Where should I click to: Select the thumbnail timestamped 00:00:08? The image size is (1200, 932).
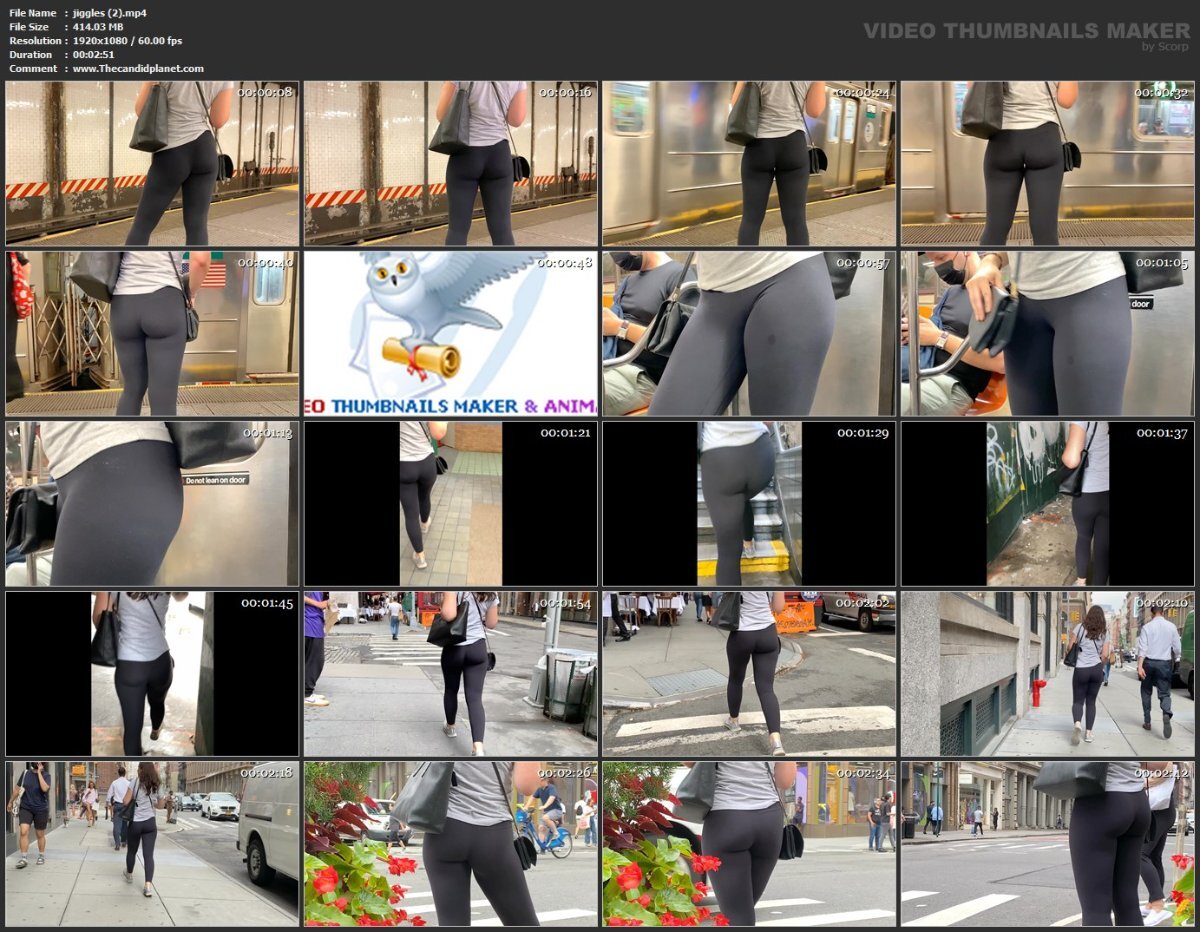[x=152, y=164]
